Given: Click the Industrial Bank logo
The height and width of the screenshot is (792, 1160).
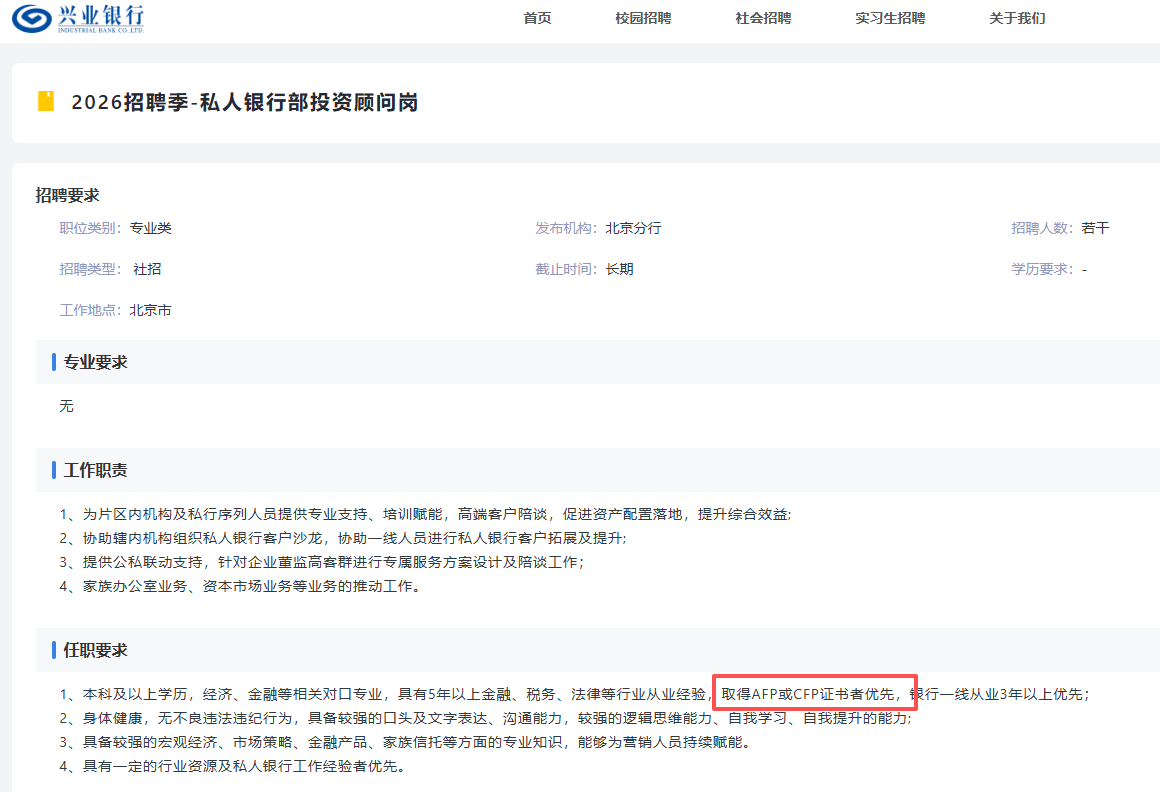Looking at the screenshot, I should coord(79,18).
